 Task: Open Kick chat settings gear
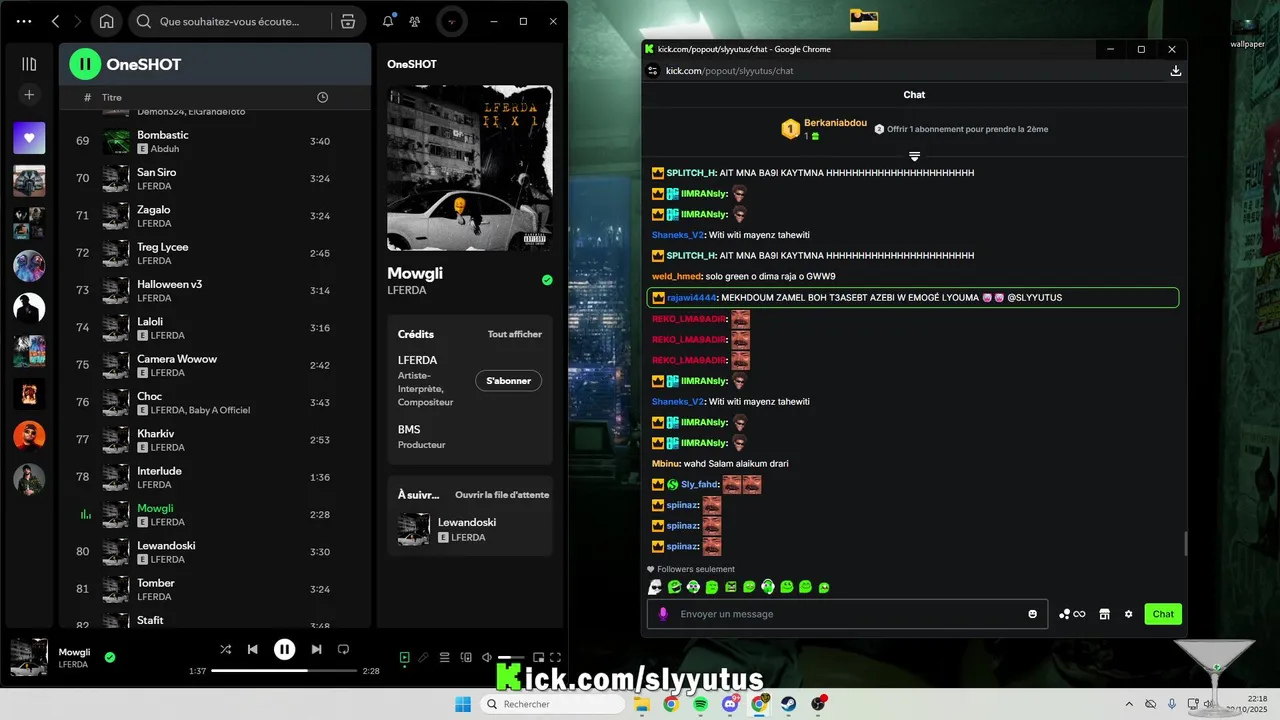click(1128, 614)
